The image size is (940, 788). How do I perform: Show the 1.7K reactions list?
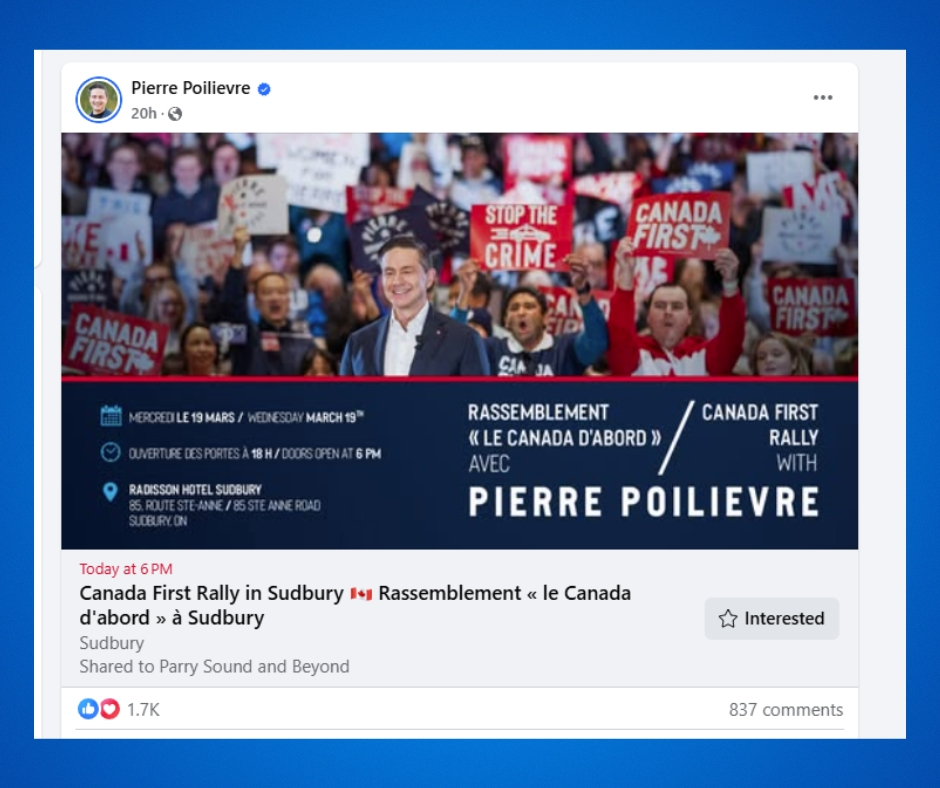click(x=143, y=710)
